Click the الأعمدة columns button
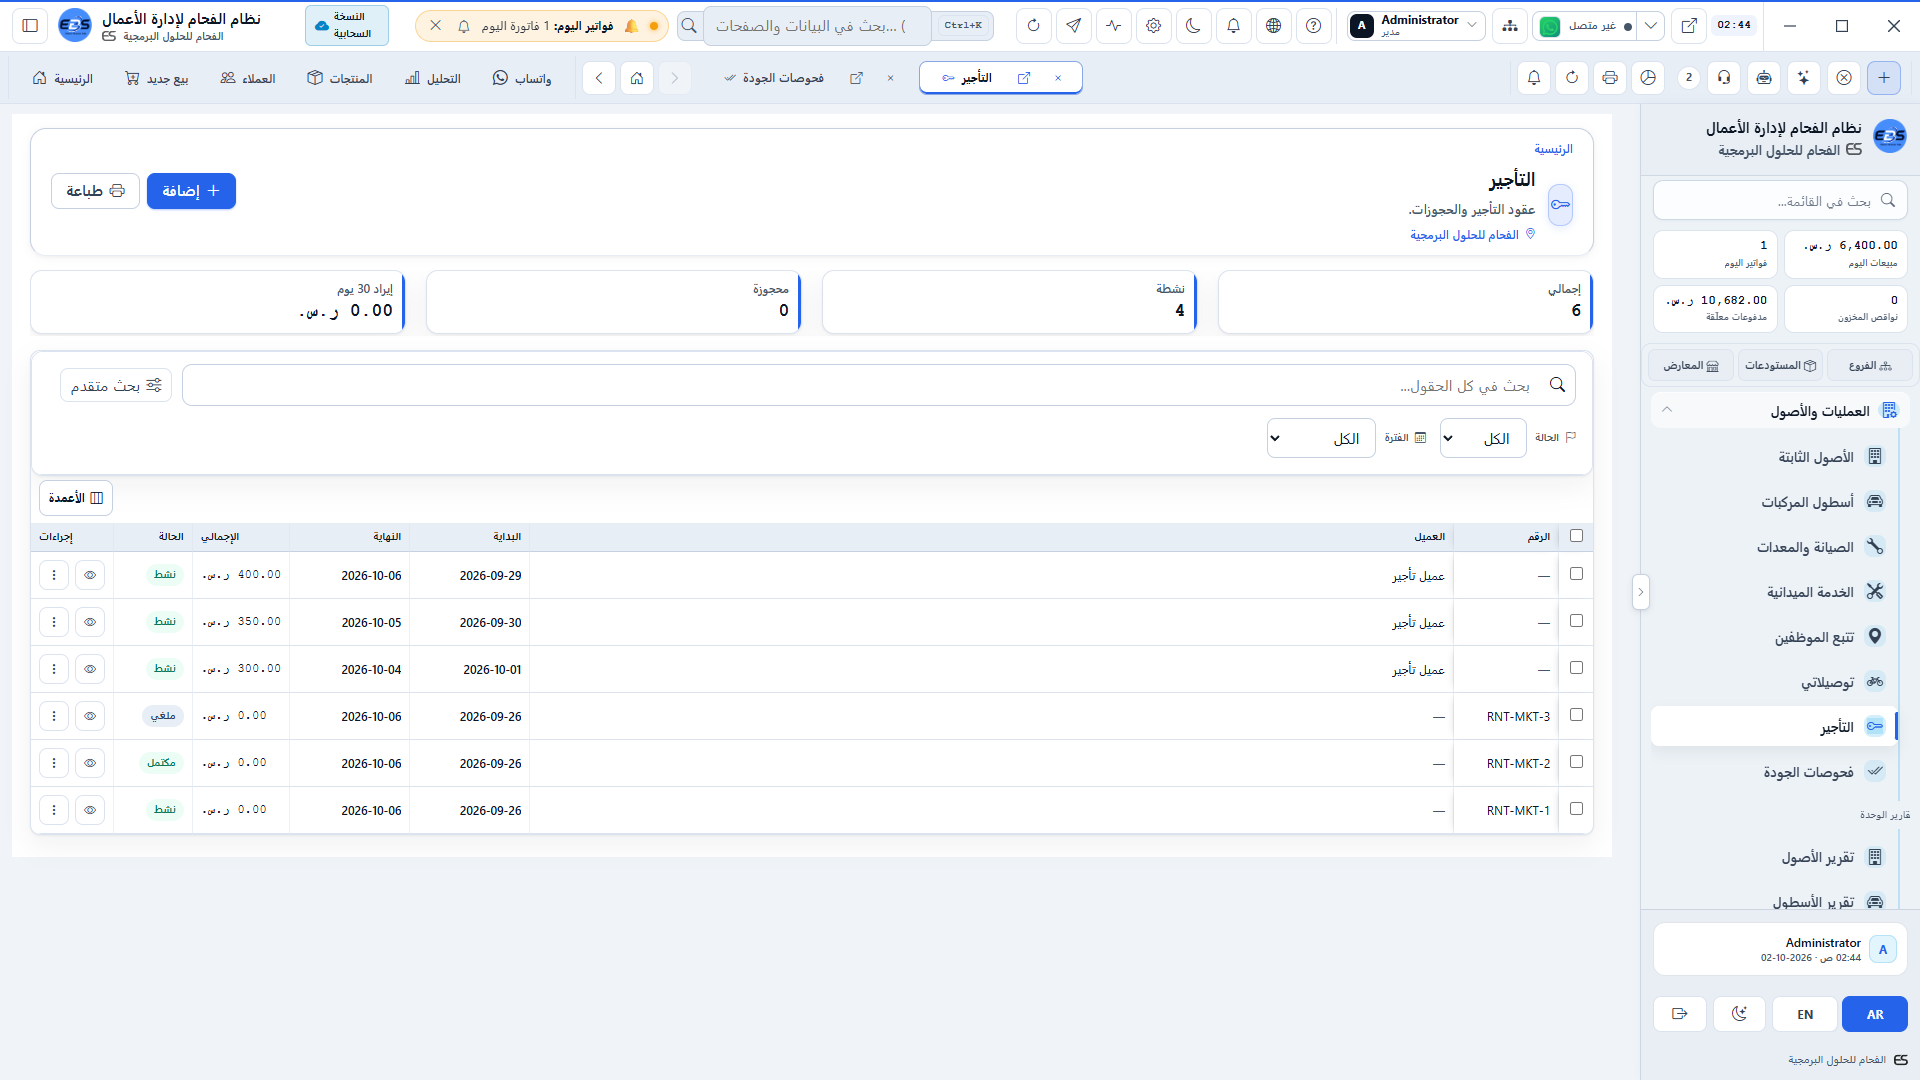Image resolution: width=1920 pixels, height=1080 pixels. 76,498
